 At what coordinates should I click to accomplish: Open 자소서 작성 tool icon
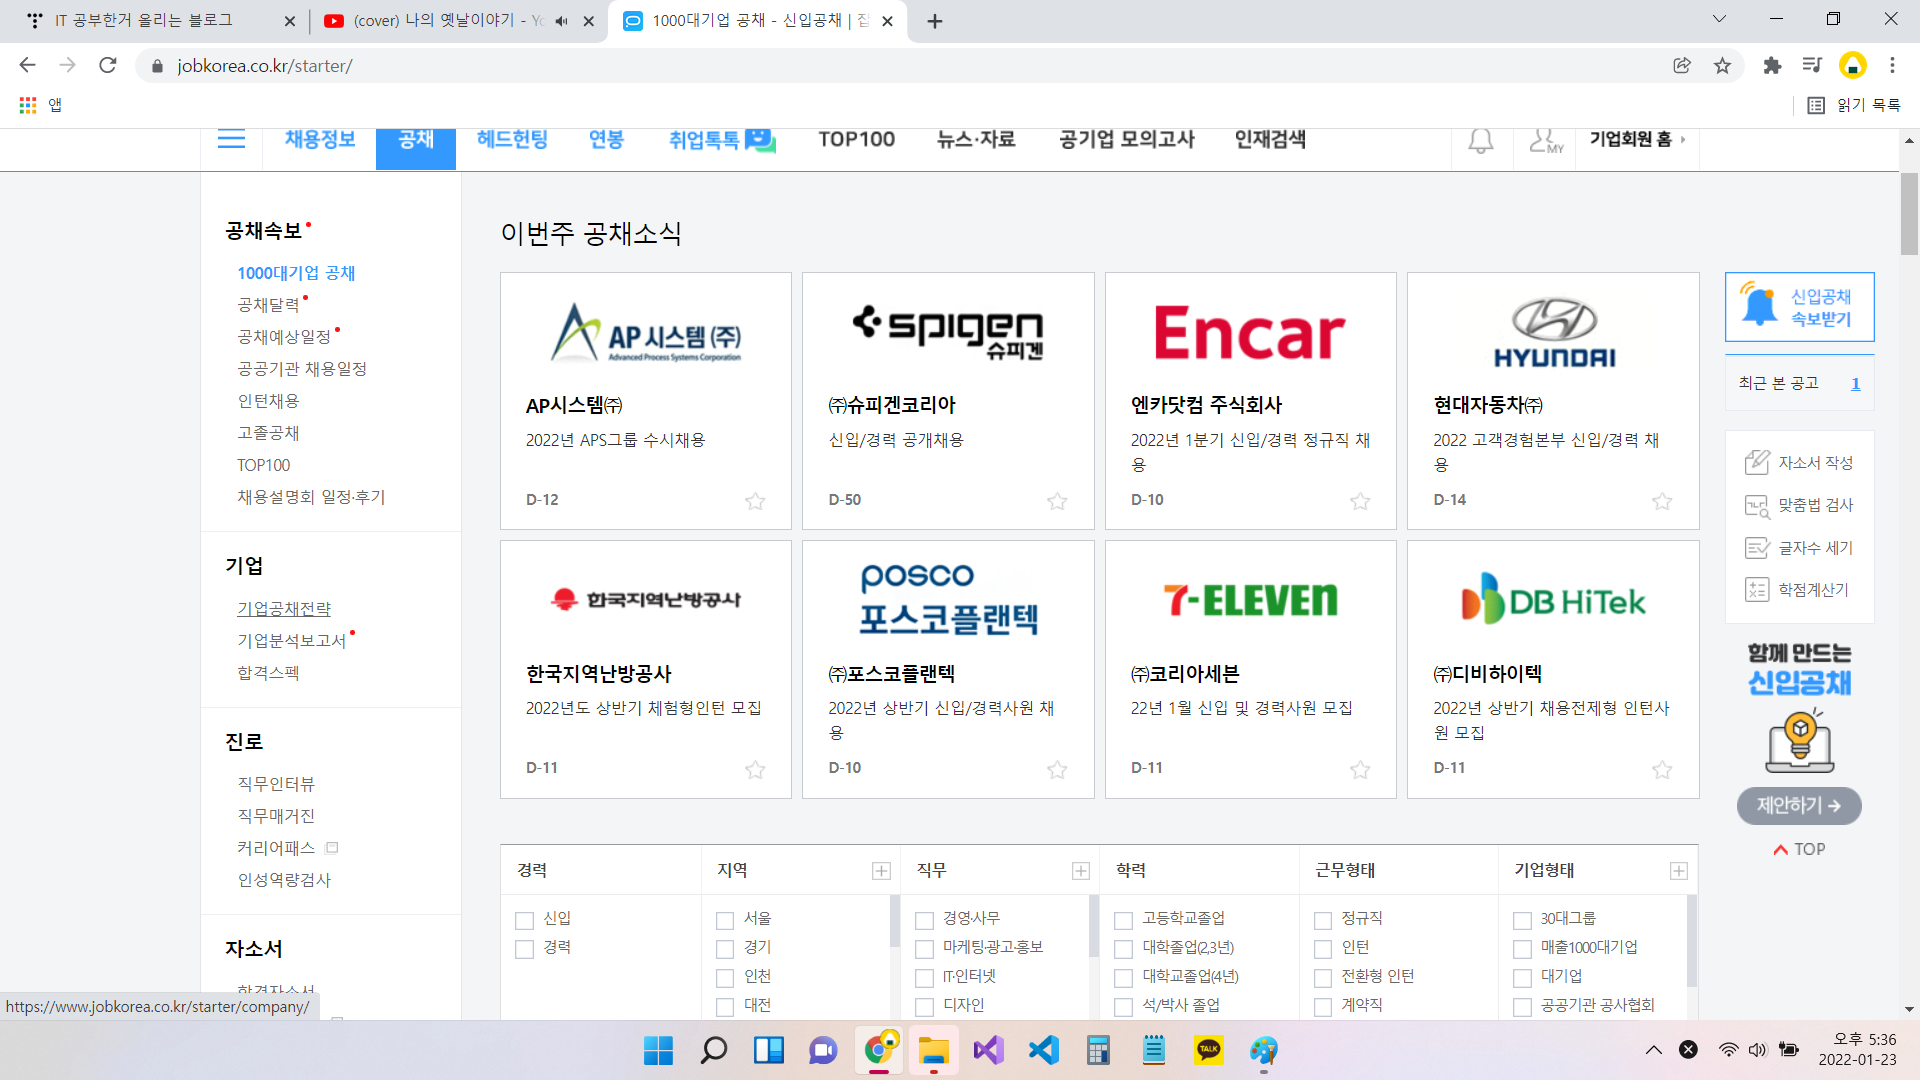click(1757, 462)
